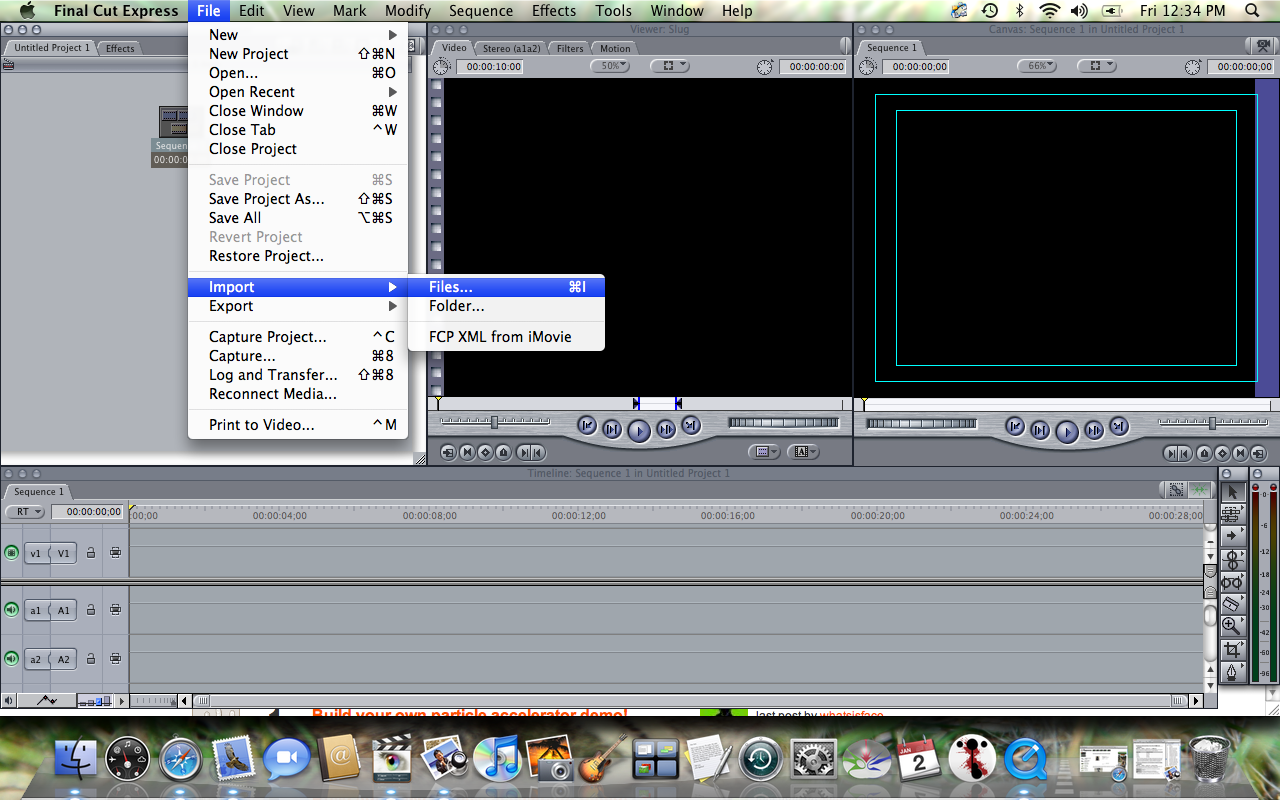Toggle Auto Select on V1 track
1280x800 pixels.
tap(115, 553)
